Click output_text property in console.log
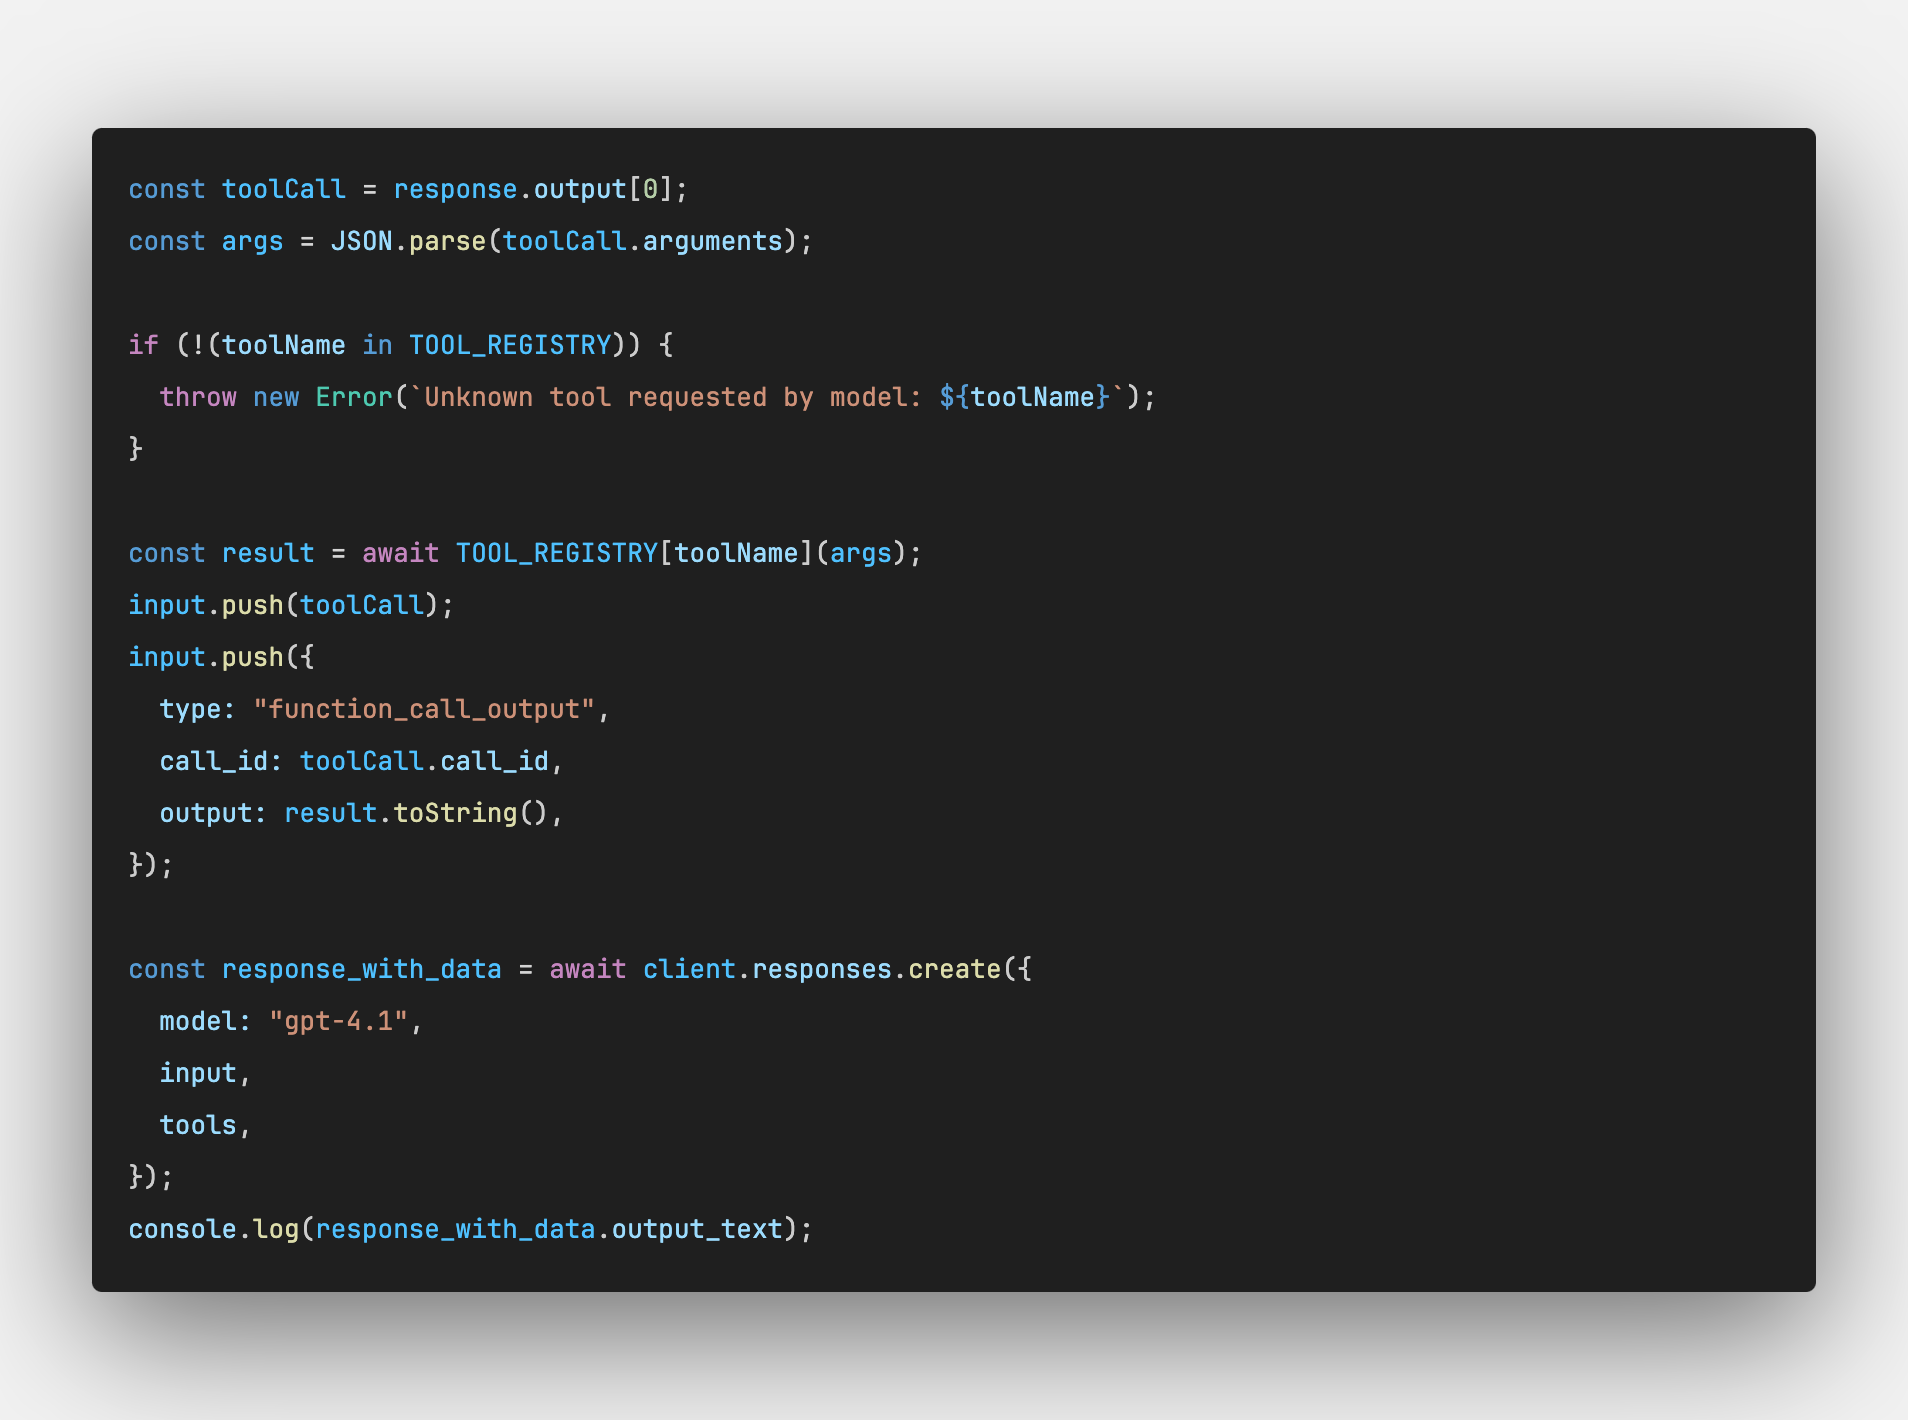Screen dimensions: 1908x1420 coord(697,1229)
